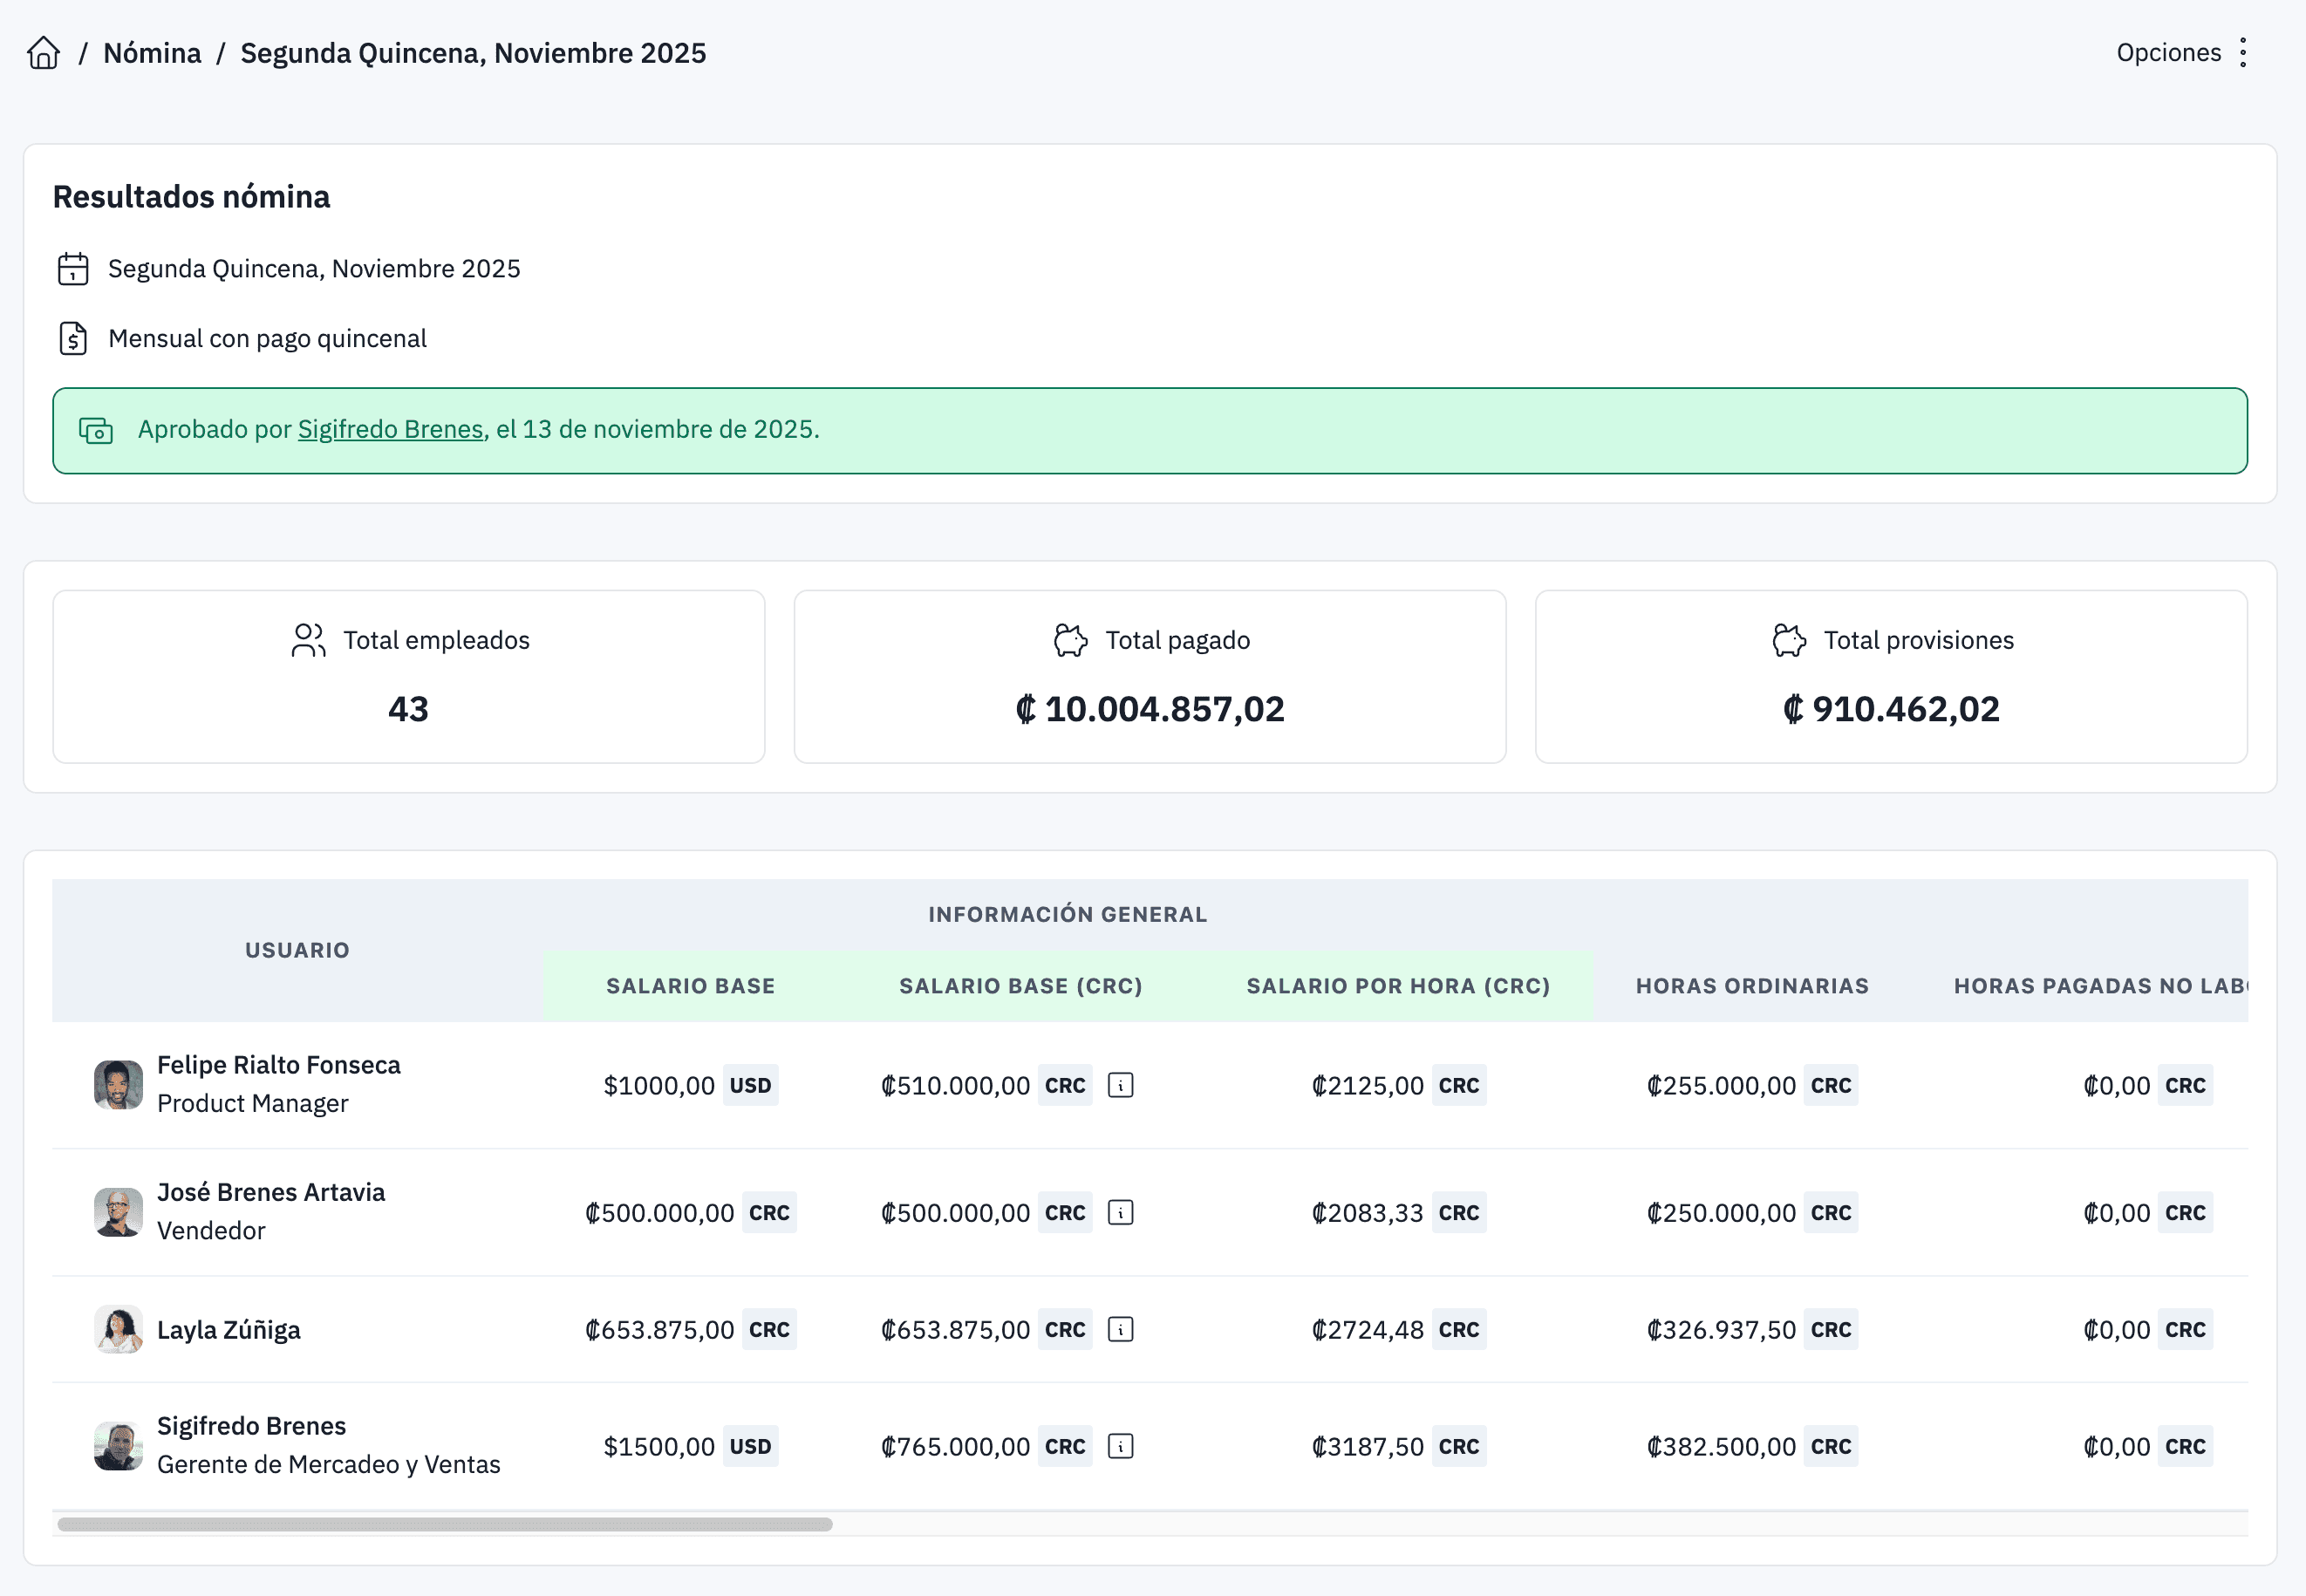Viewport: 2306px width, 1596px height.
Task: Click the horizontal table scrollbar
Action: [x=445, y=1524]
